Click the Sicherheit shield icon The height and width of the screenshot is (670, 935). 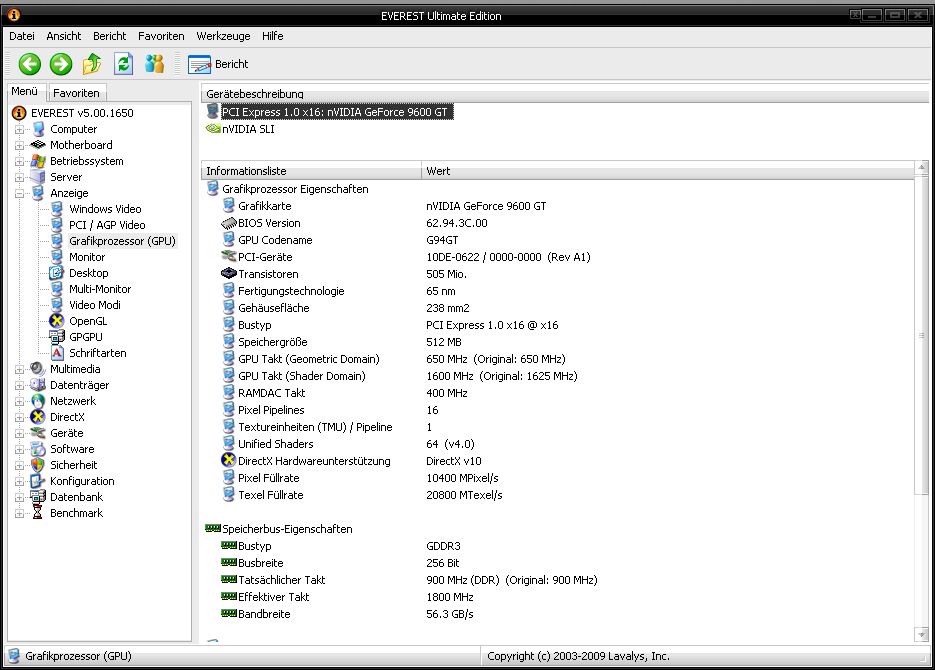point(38,465)
